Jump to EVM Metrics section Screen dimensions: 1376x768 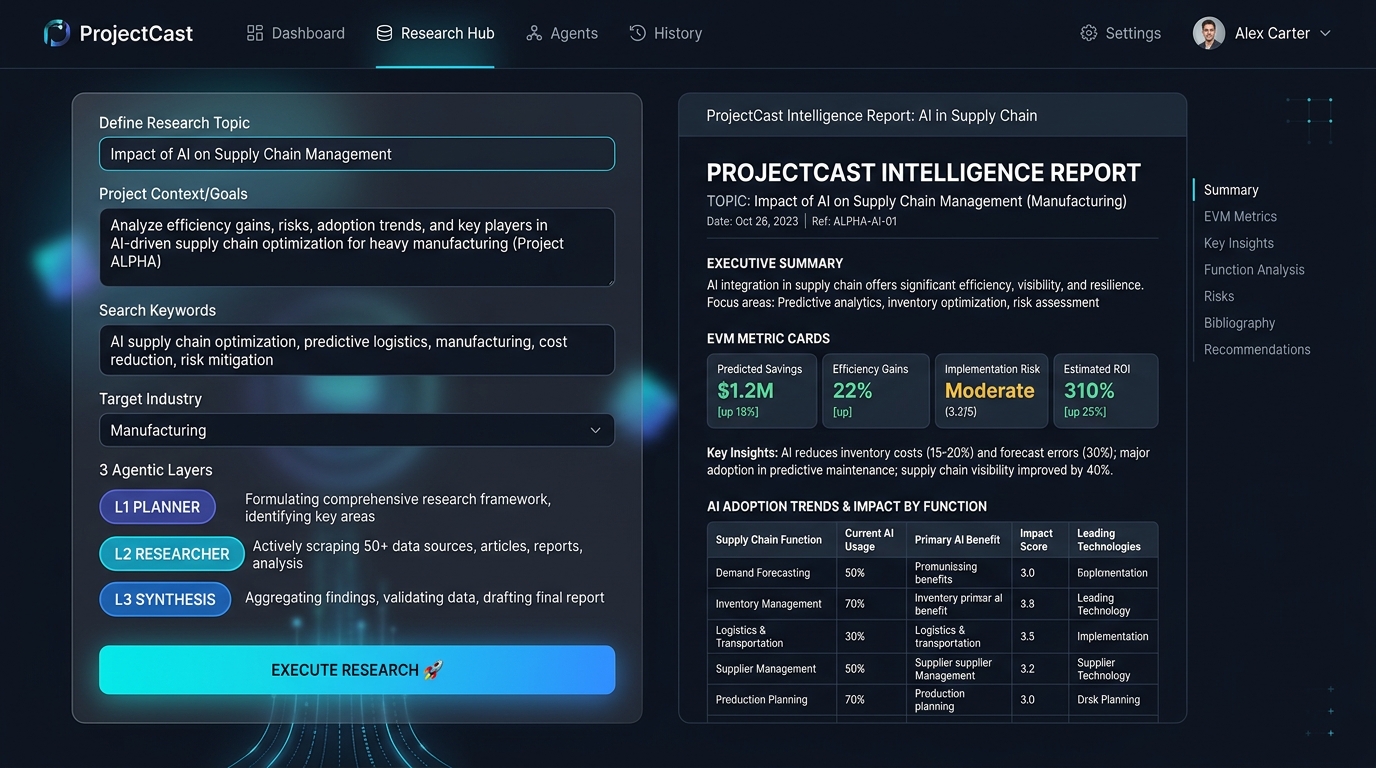click(x=1240, y=216)
